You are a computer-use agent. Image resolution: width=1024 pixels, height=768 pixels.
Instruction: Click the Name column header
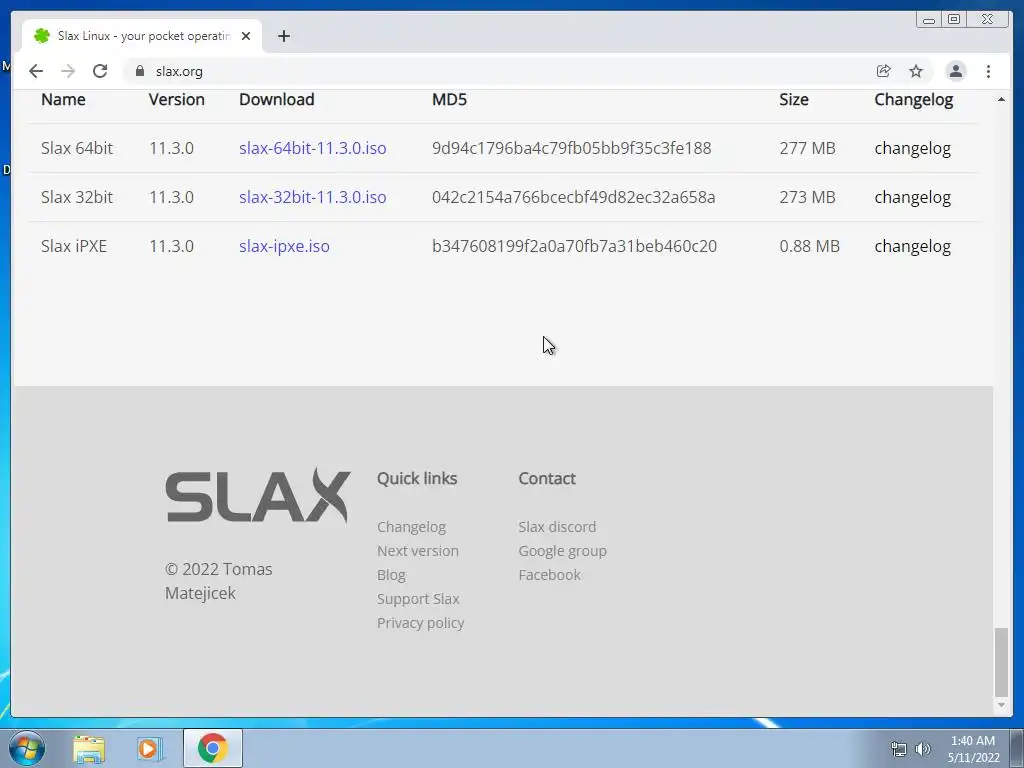pyautogui.click(x=63, y=99)
